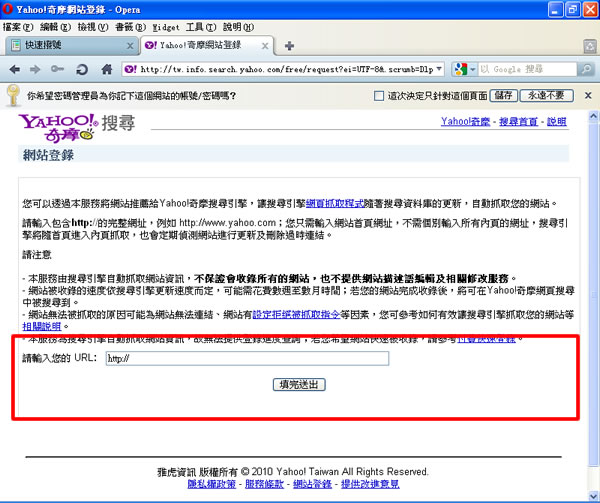600x503 pixels.
Task: Open the 編輯 menu
Action: coord(55,27)
